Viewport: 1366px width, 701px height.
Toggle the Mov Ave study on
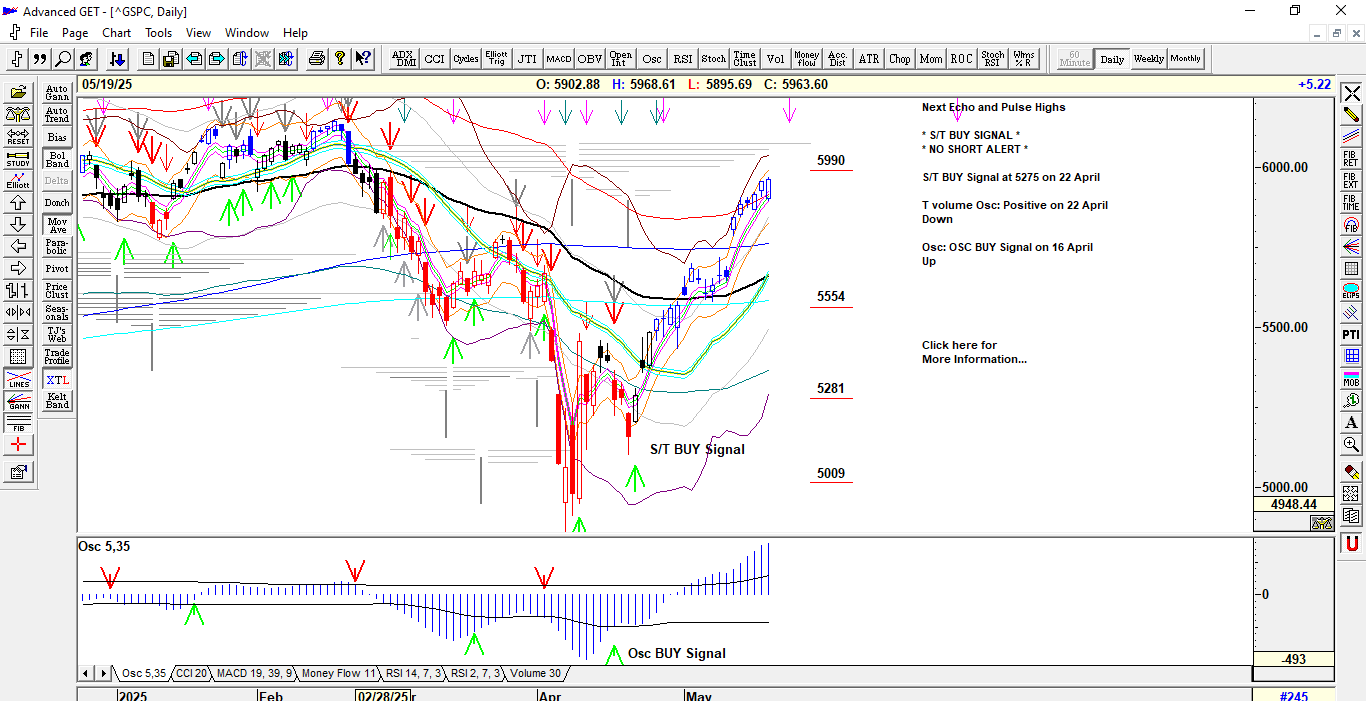(57, 225)
